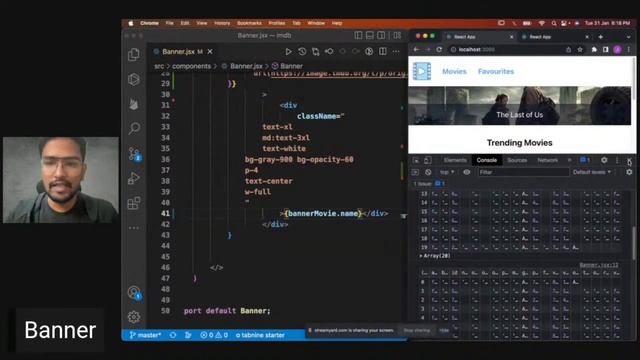The width and height of the screenshot is (640, 360).
Task: Bookmark this page with the star icon
Action: [580, 49]
